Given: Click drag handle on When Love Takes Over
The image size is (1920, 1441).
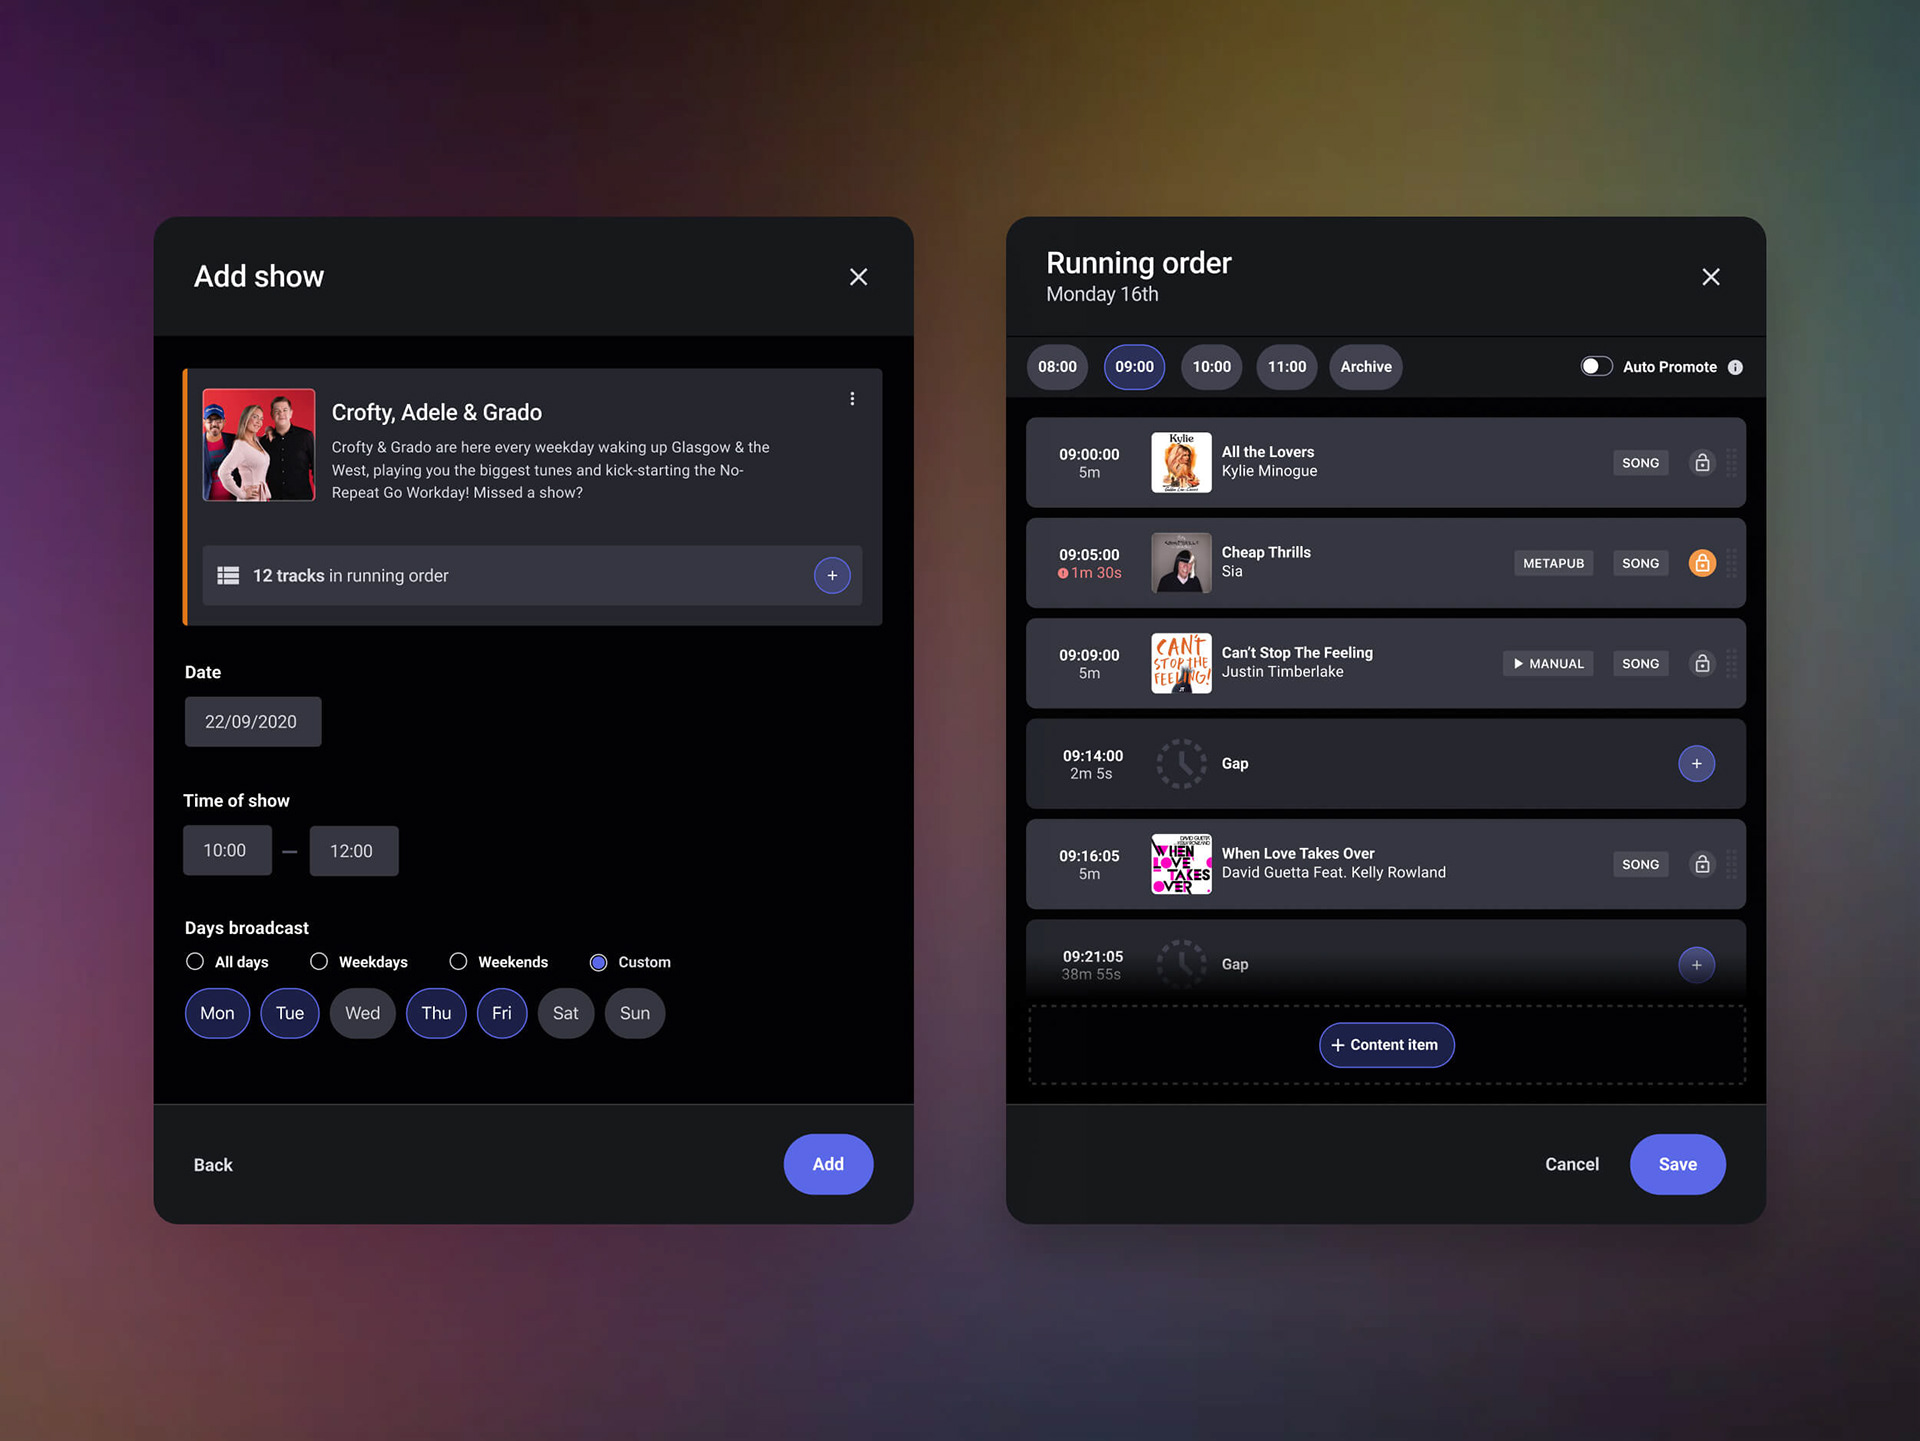Looking at the screenshot, I should point(1731,864).
